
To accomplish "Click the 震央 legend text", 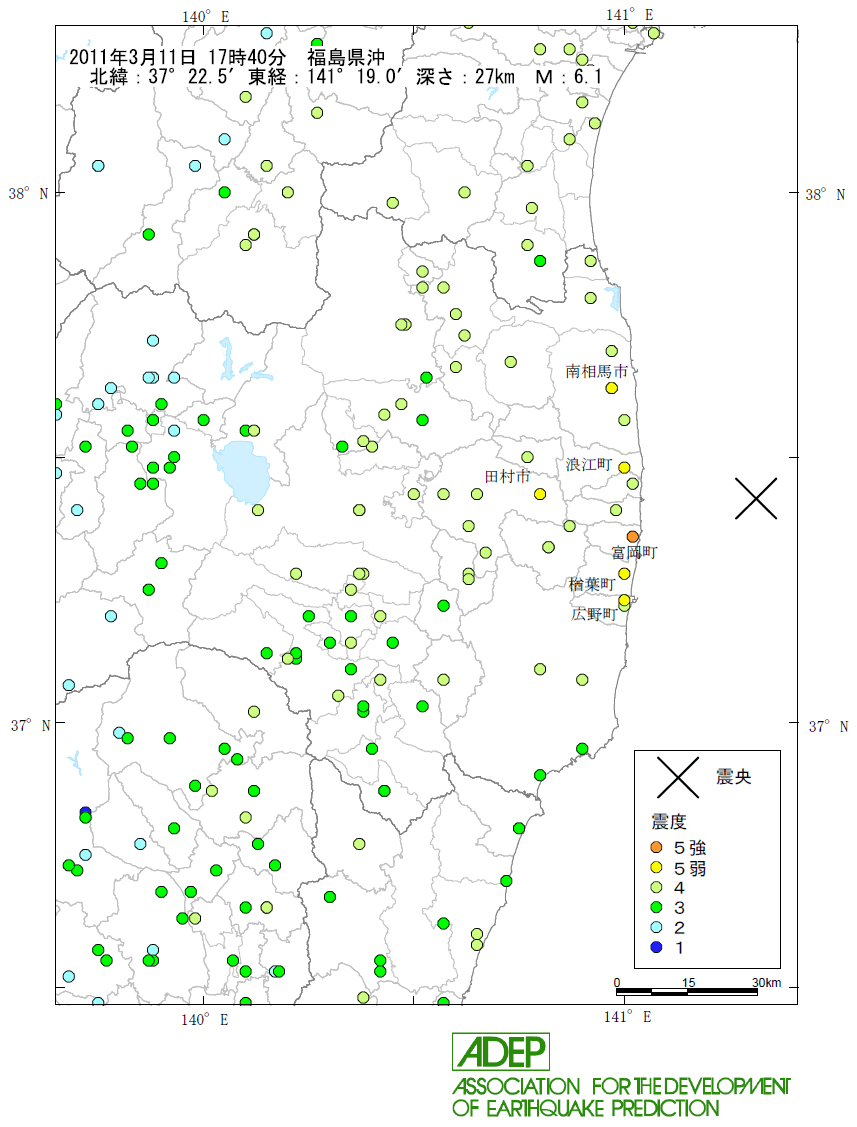I will click(x=733, y=776).
